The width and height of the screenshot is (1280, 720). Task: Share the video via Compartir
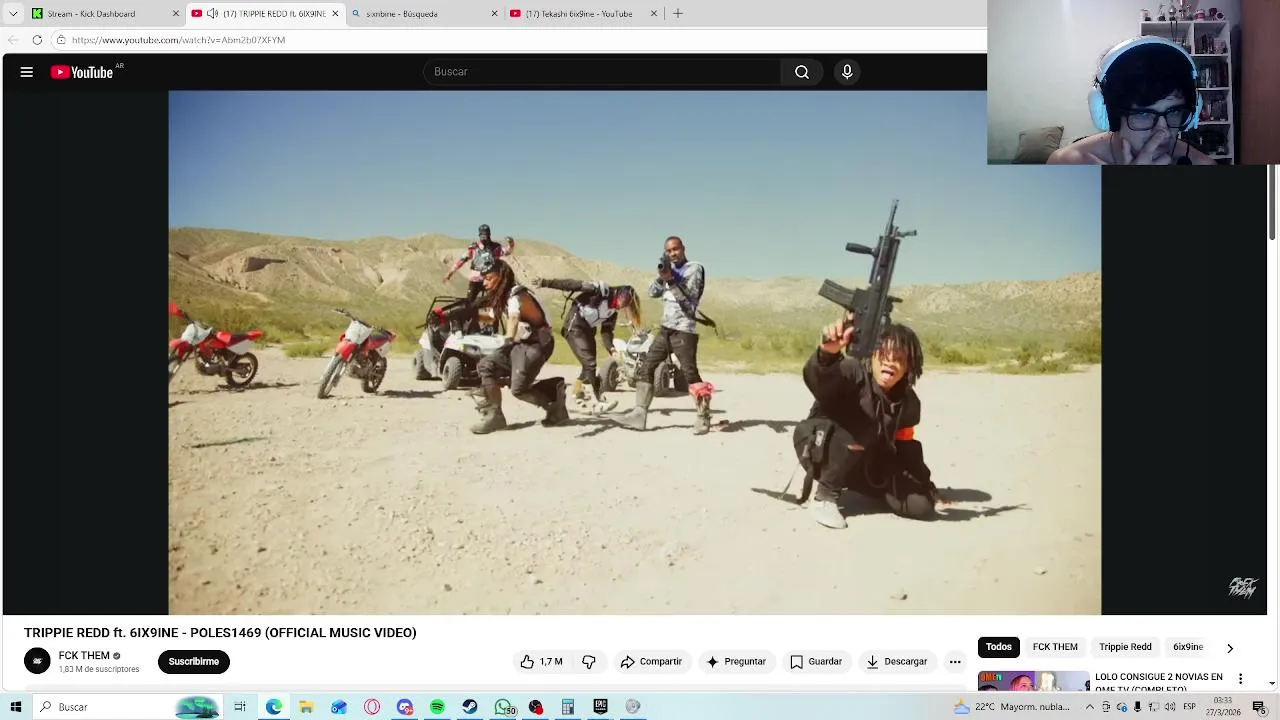(x=651, y=662)
